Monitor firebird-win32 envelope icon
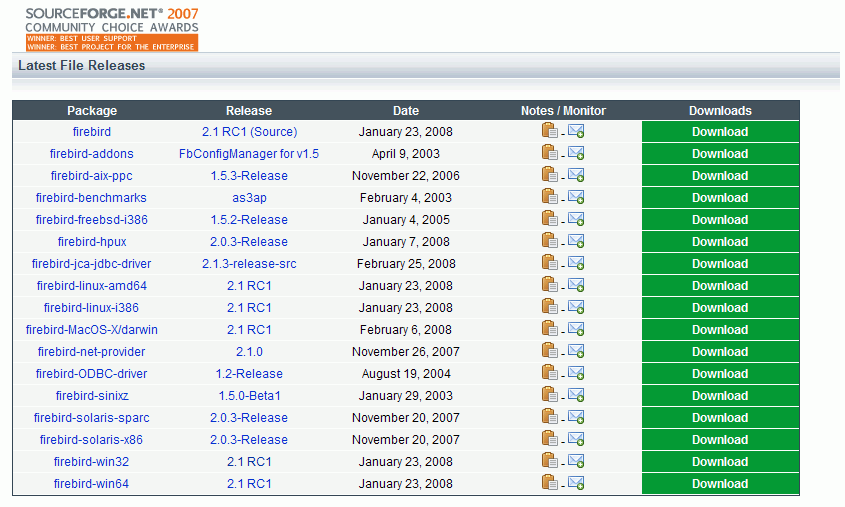This screenshot has width=845, height=507. 576,461
